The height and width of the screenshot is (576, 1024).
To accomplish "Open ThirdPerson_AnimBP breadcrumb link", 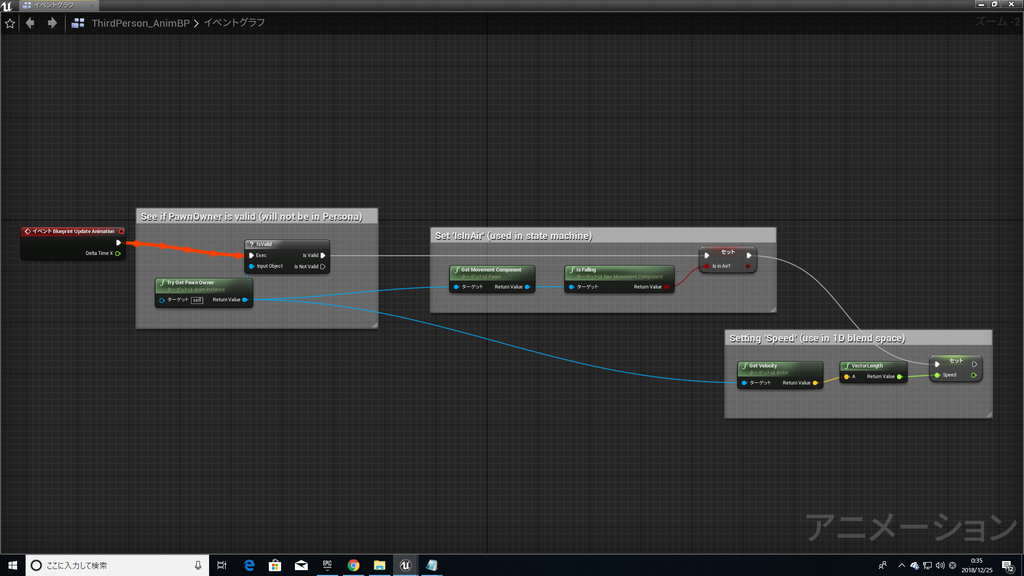I will pyautogui.click(x=140, y=23).
